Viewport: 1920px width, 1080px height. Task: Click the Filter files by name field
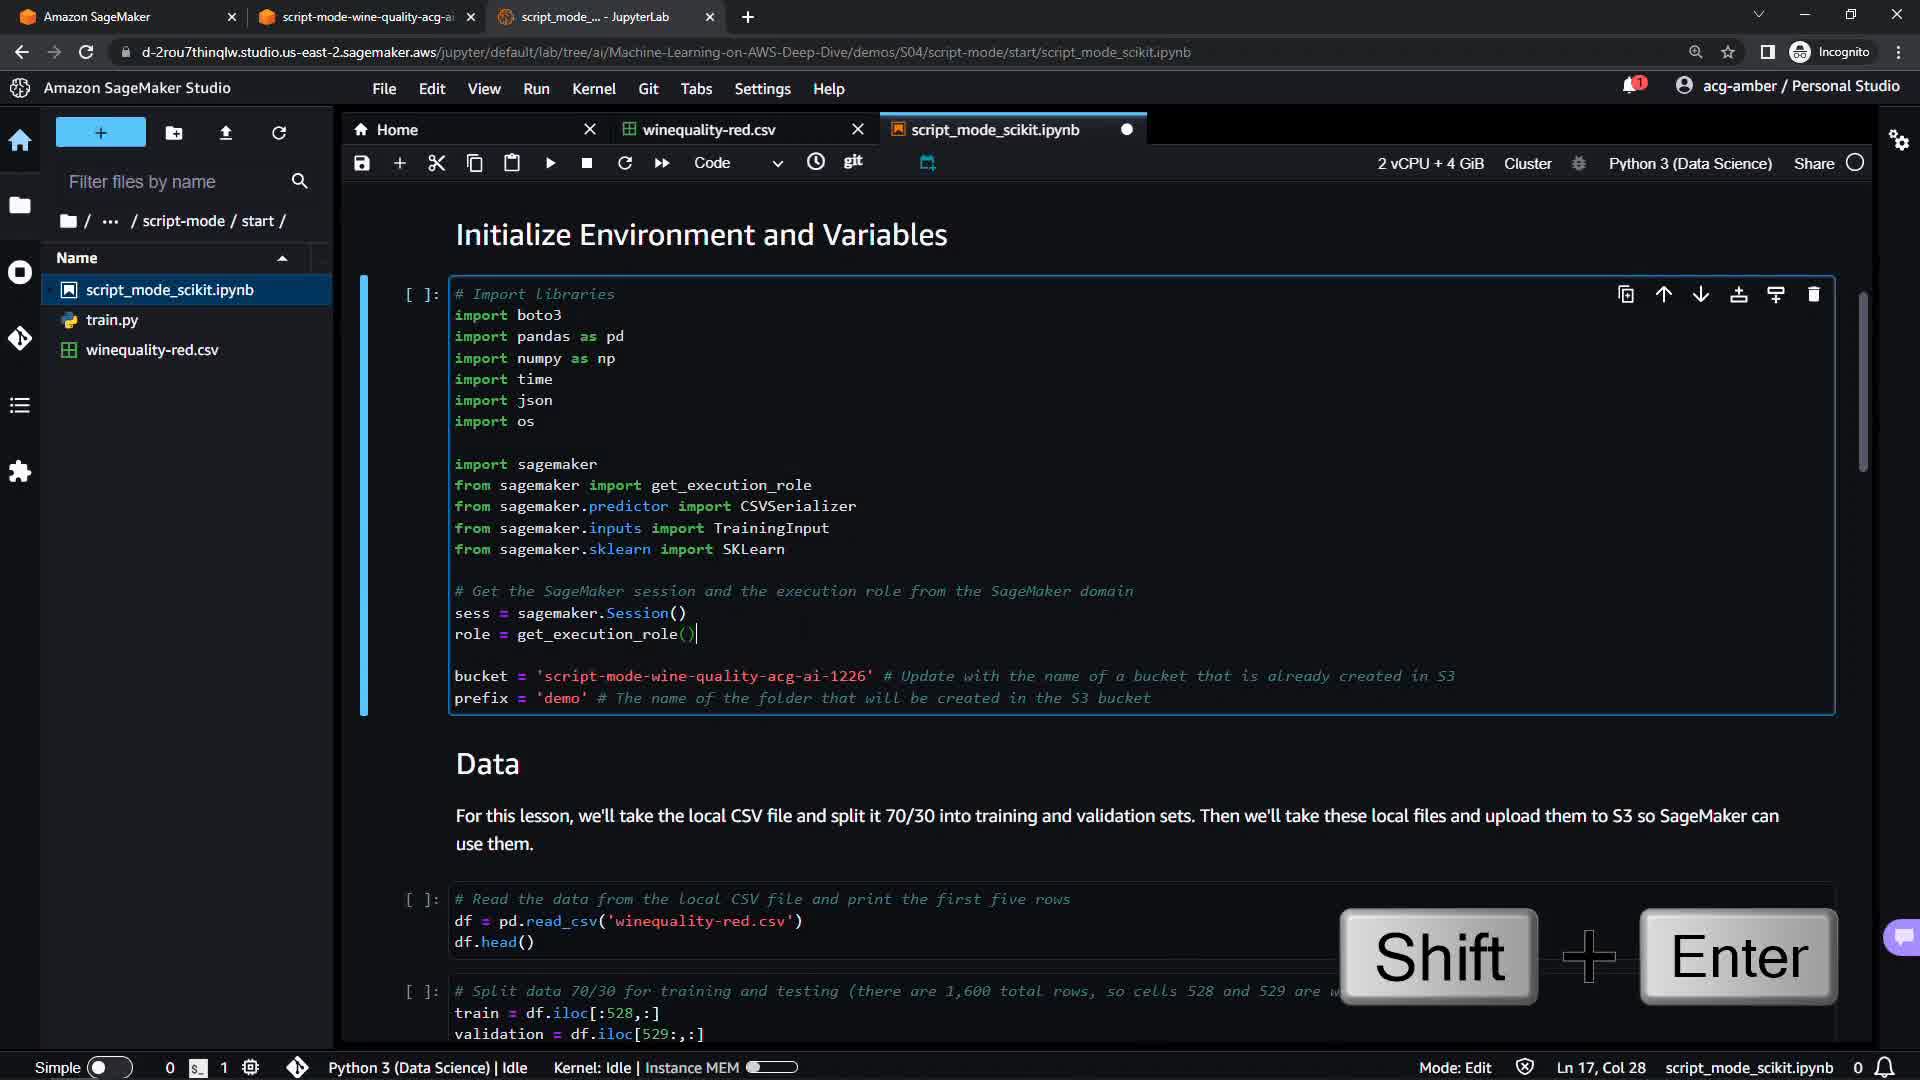[175, 182]
